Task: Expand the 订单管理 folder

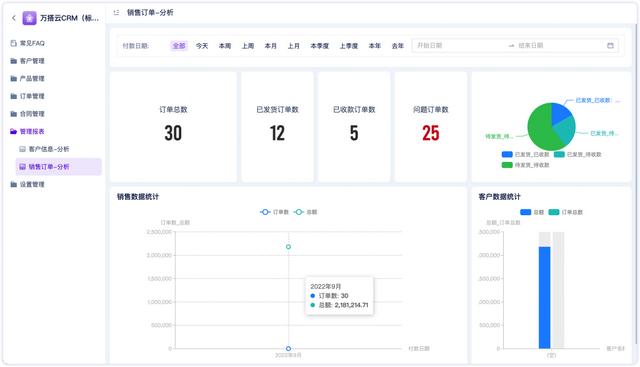Action: [x=27, y=96]
